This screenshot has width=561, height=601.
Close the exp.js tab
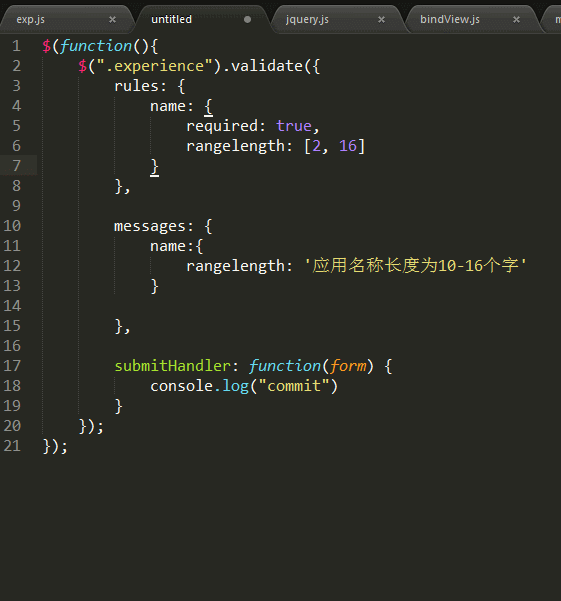(112, 20)
